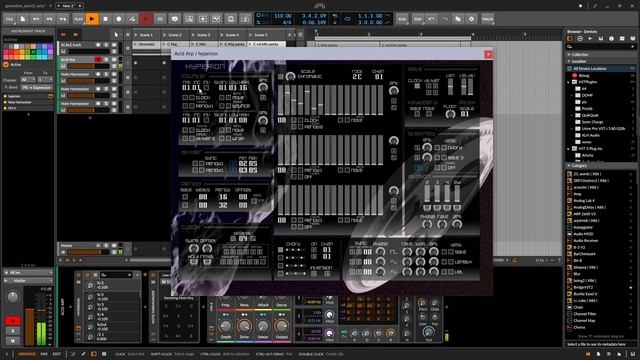Select the info icon in browser
Screen dimensions: 640x360
[x=611, y=38]
